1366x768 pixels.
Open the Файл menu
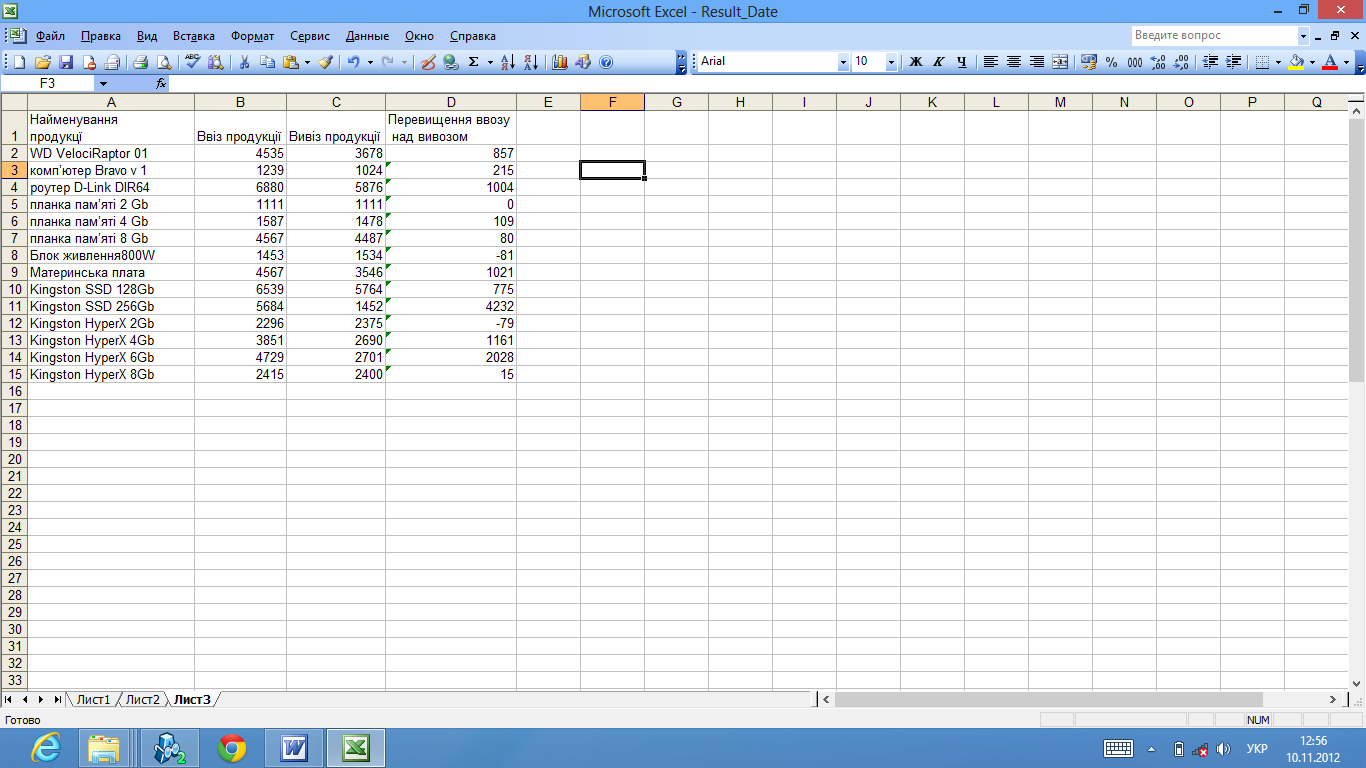point(50,36)
